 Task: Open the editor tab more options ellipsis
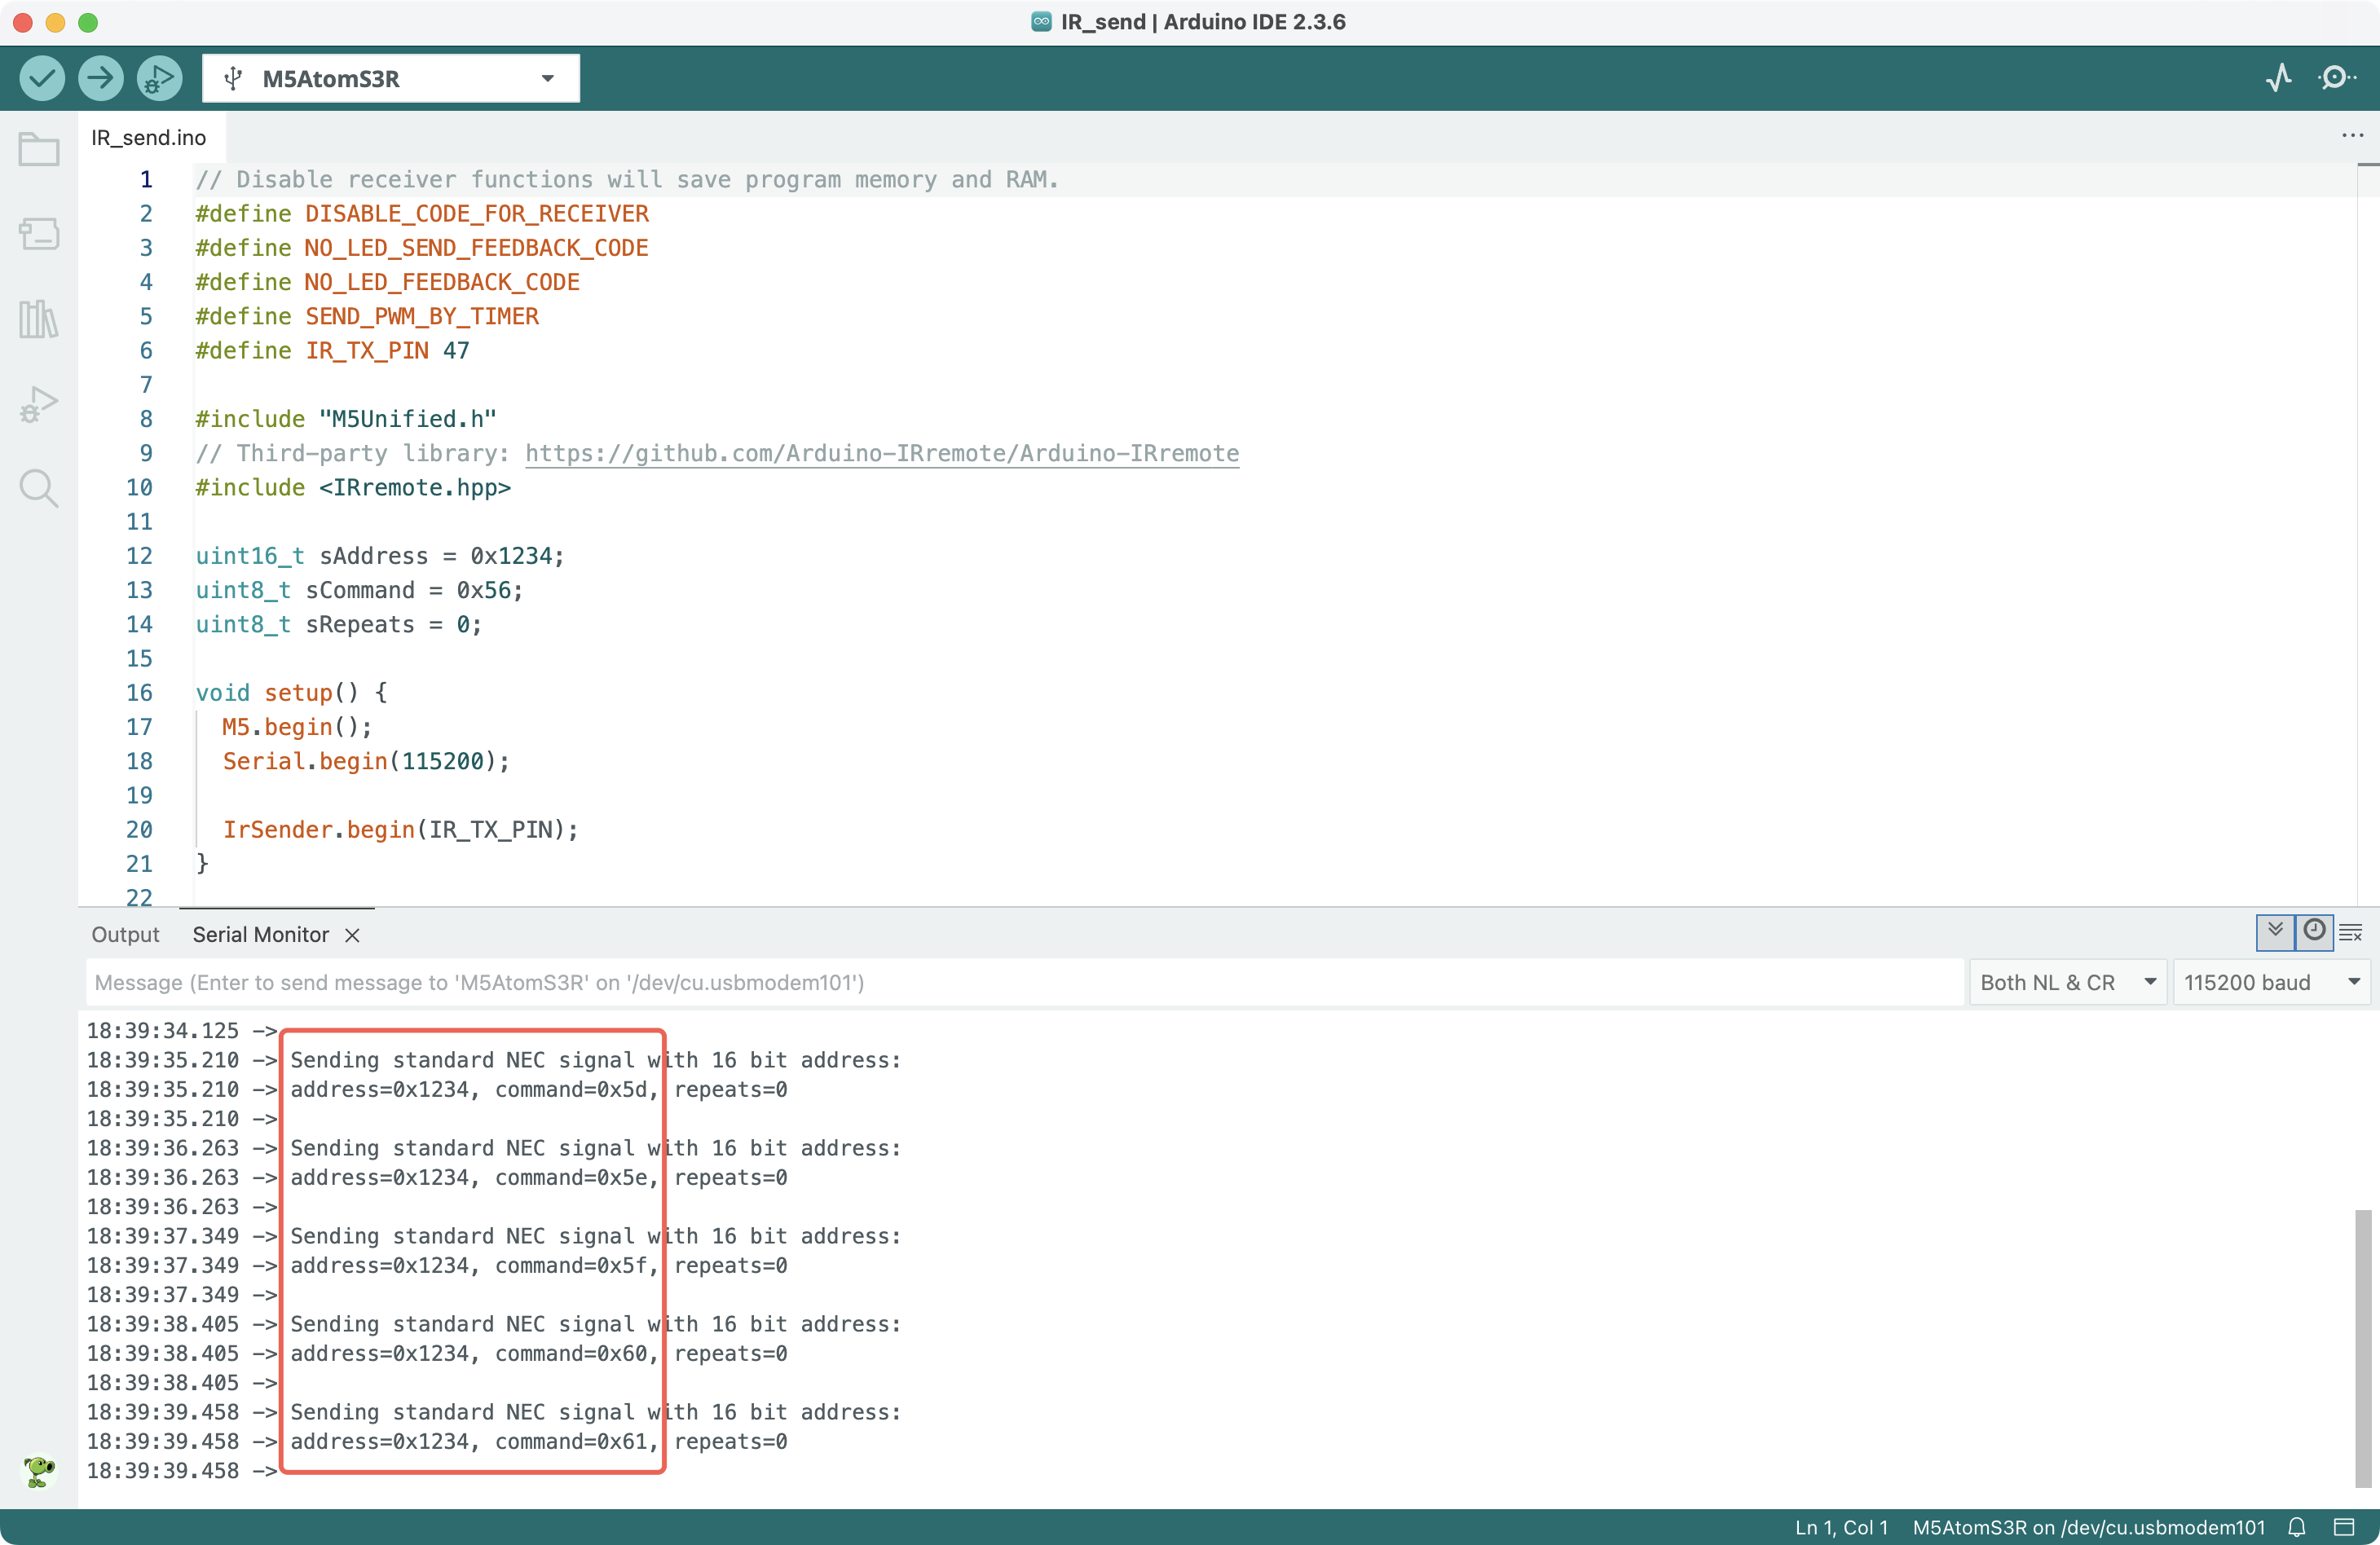pyautogui.click(x=2352, y=135)
